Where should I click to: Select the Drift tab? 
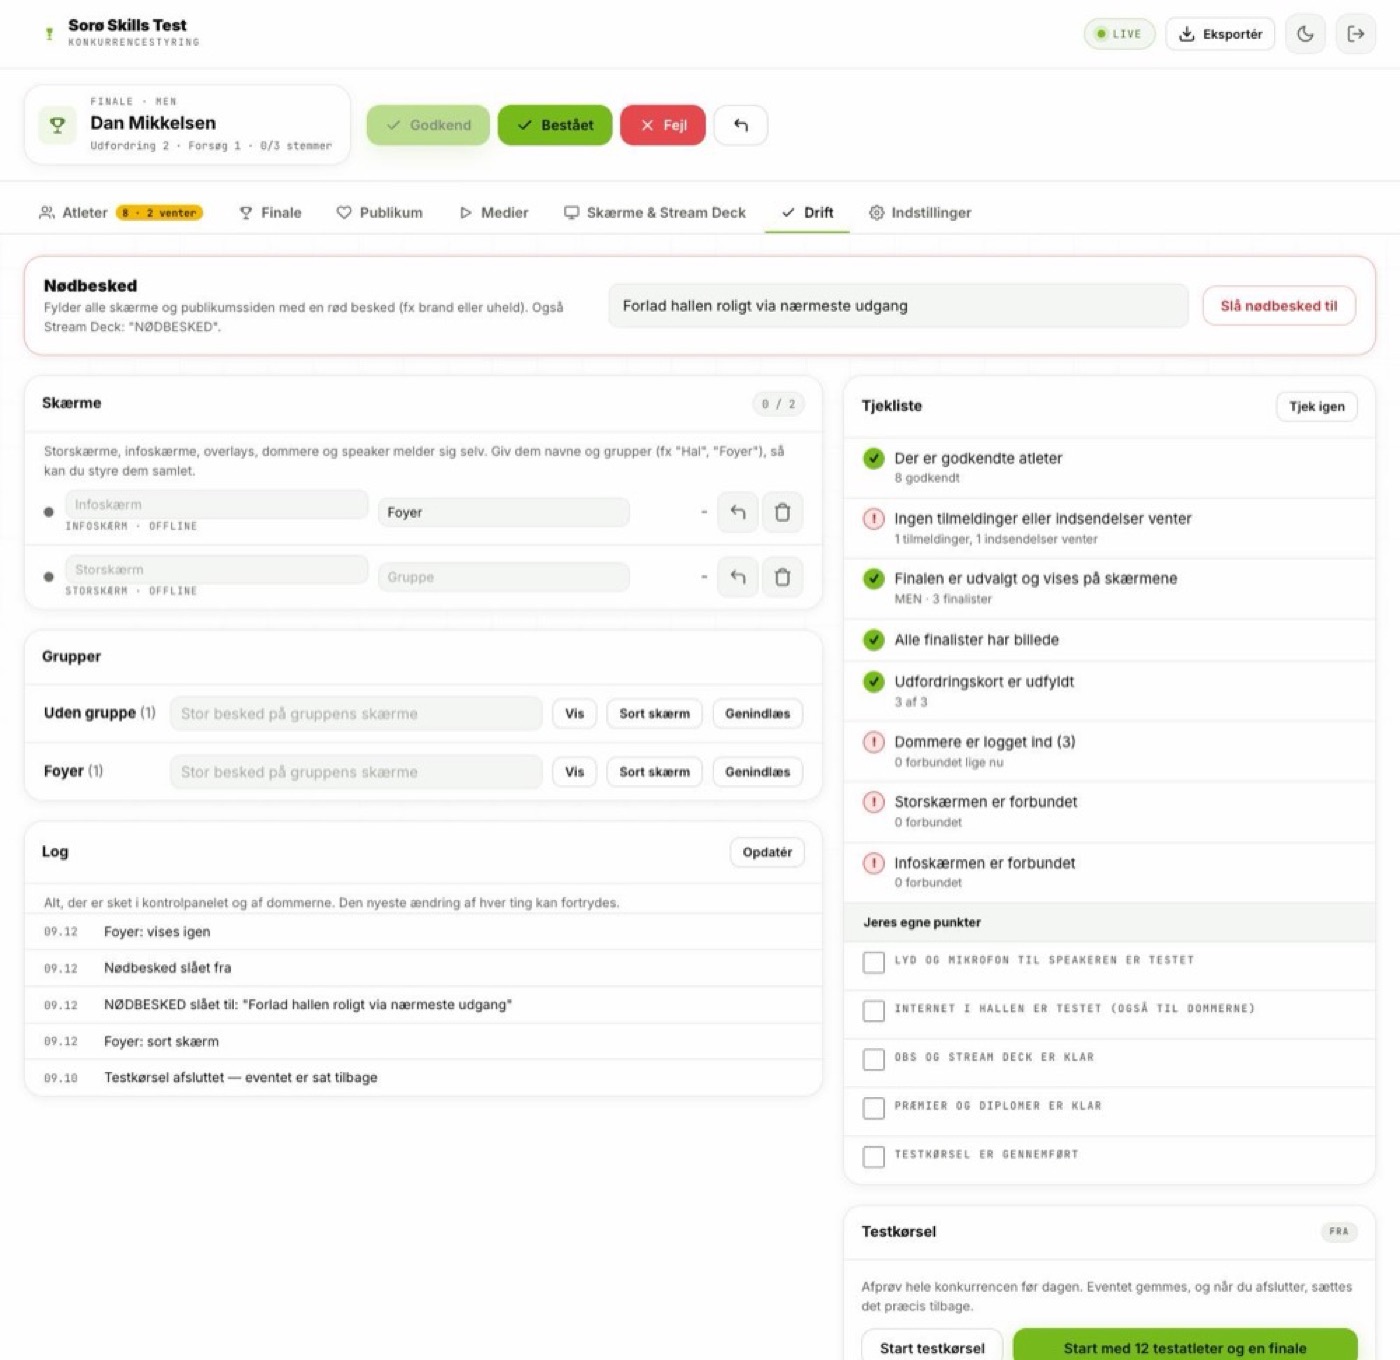coord(807,213)
